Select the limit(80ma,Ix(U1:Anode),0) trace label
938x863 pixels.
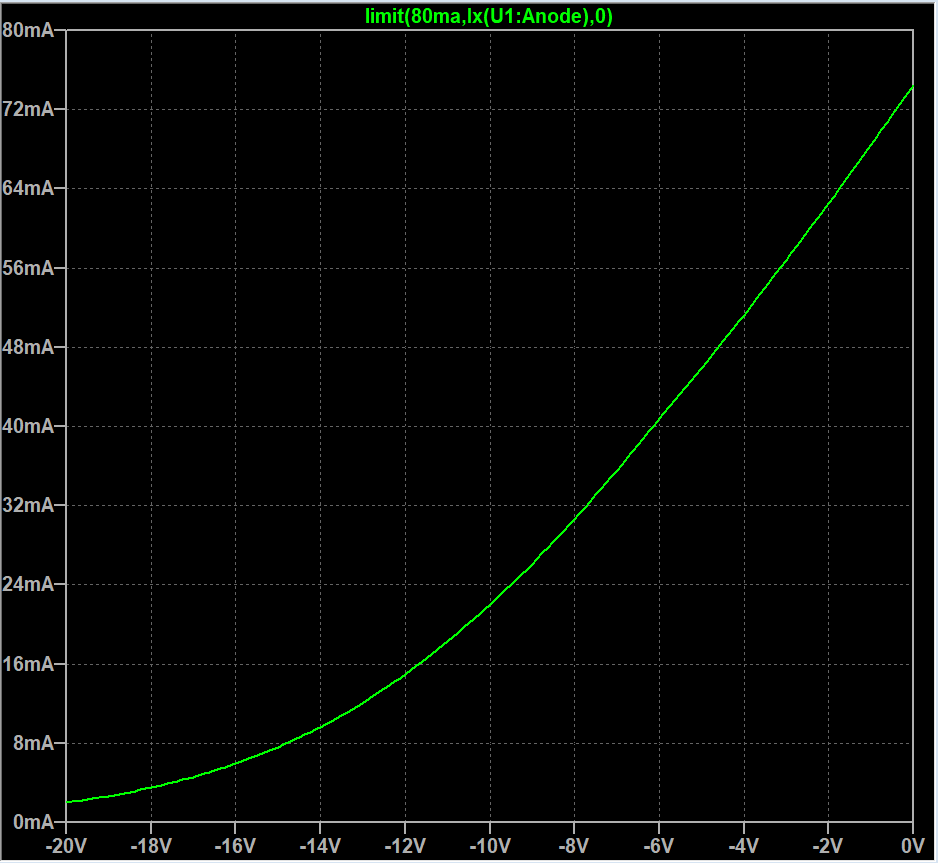(489, 16)
